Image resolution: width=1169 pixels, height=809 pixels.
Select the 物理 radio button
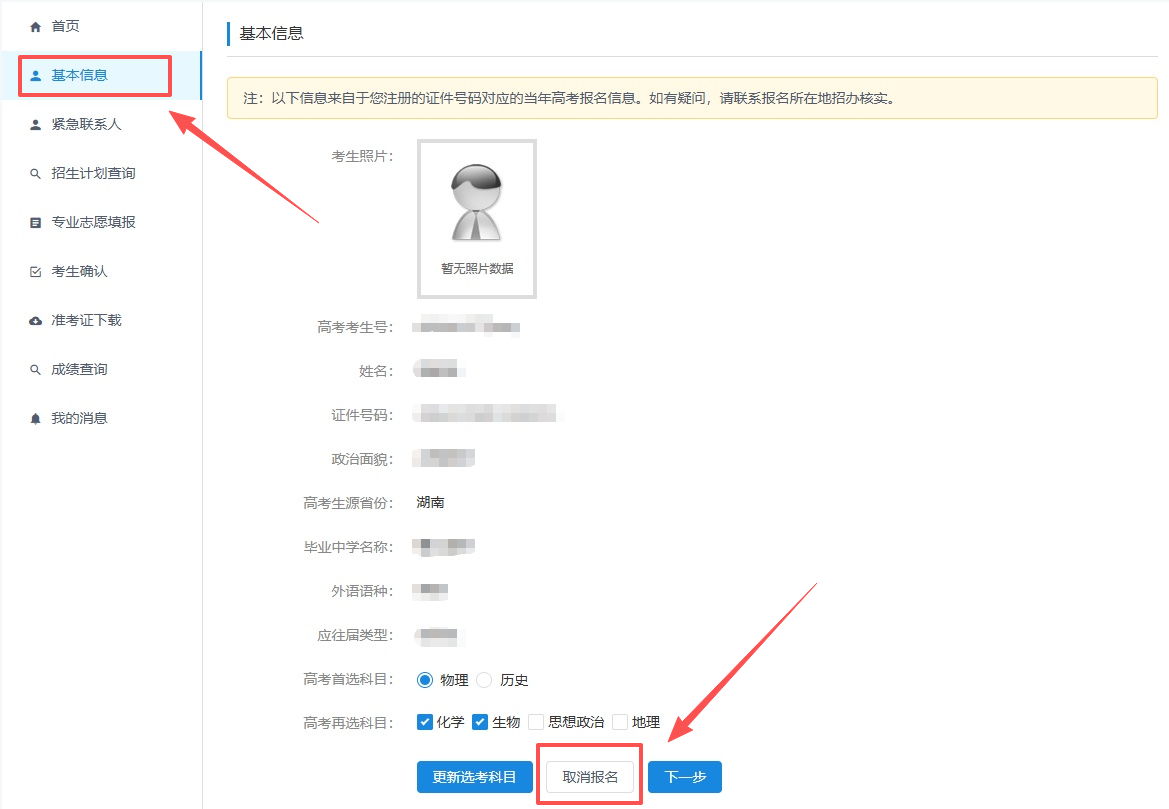tap(425, 680)
